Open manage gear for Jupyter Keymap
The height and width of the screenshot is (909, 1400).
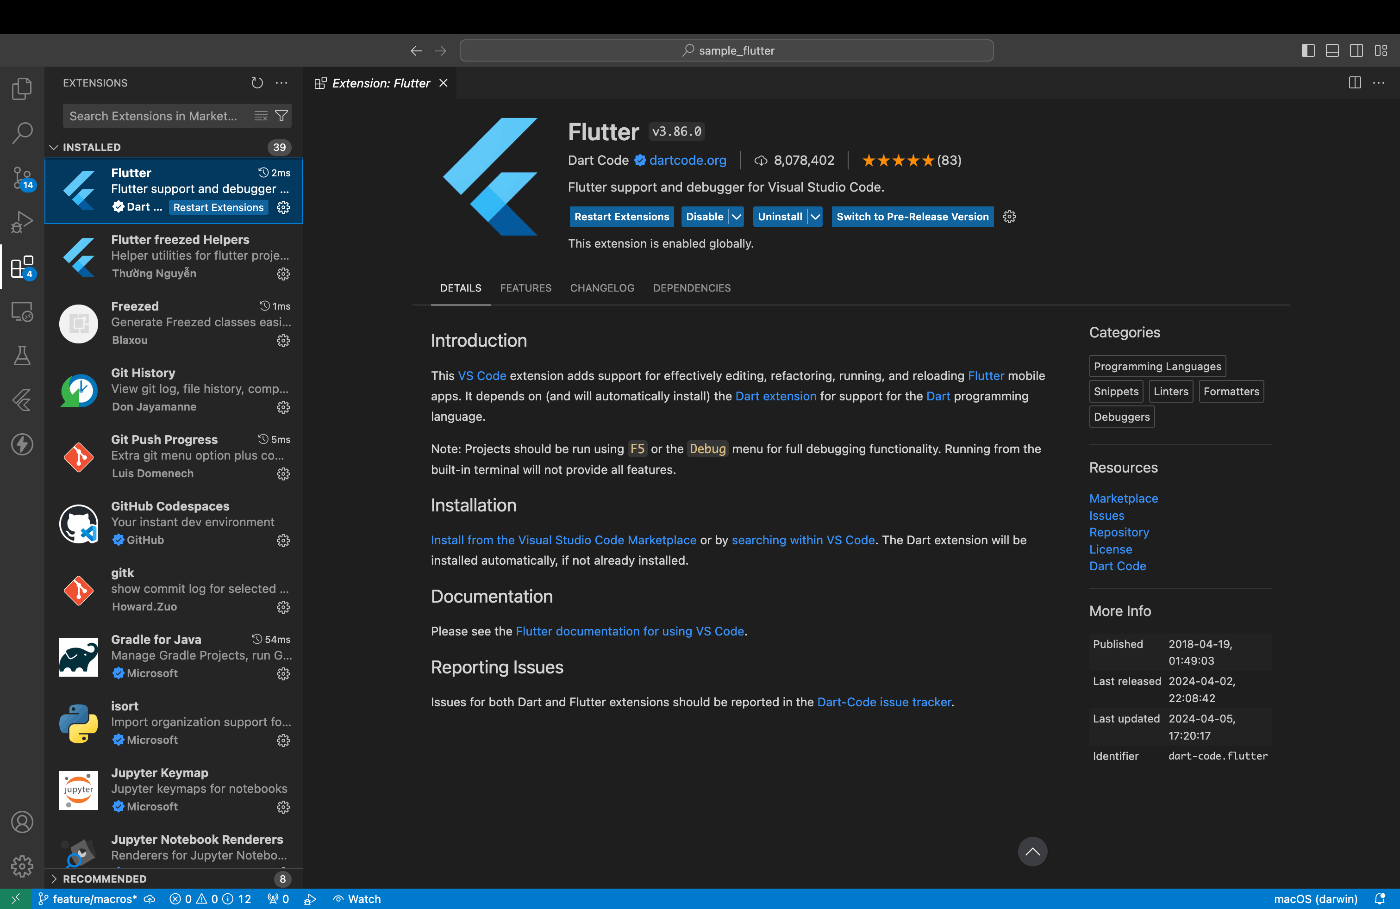pos(283,807)
